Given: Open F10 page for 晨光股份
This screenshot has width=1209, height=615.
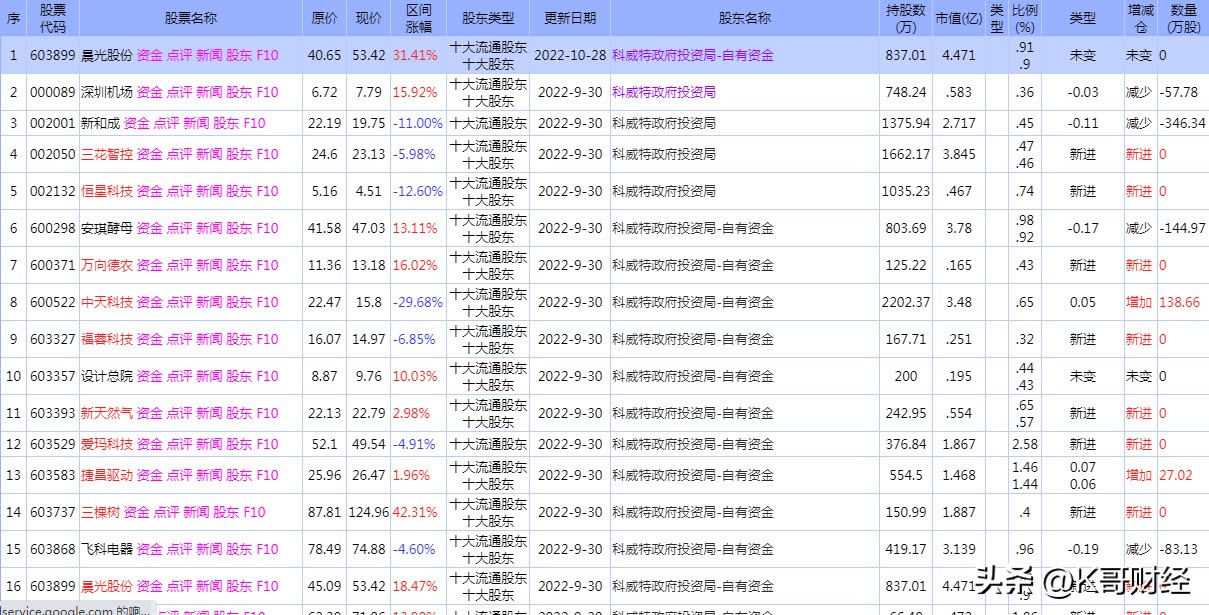Looking at the screenshot, I should point(268,55).
